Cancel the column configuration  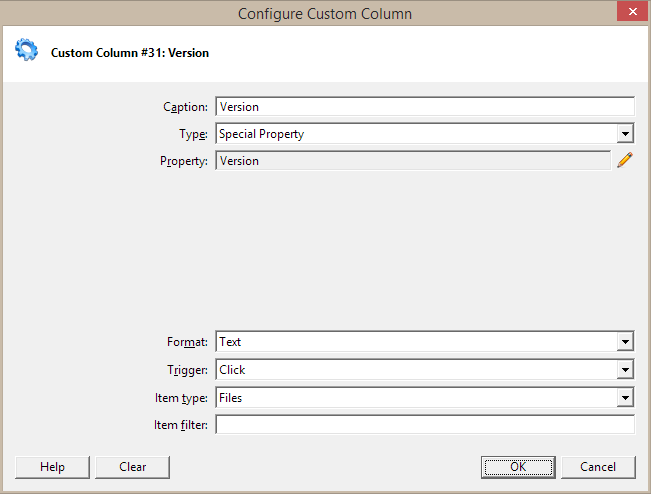(598, 467)
